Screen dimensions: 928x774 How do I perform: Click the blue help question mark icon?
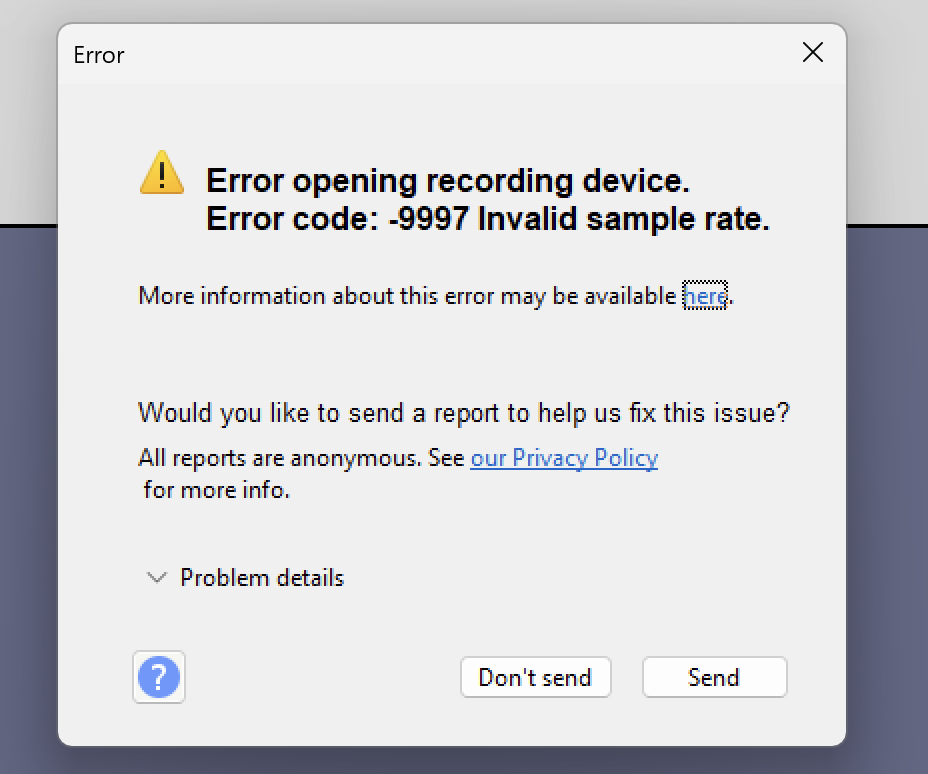point(158,677)
